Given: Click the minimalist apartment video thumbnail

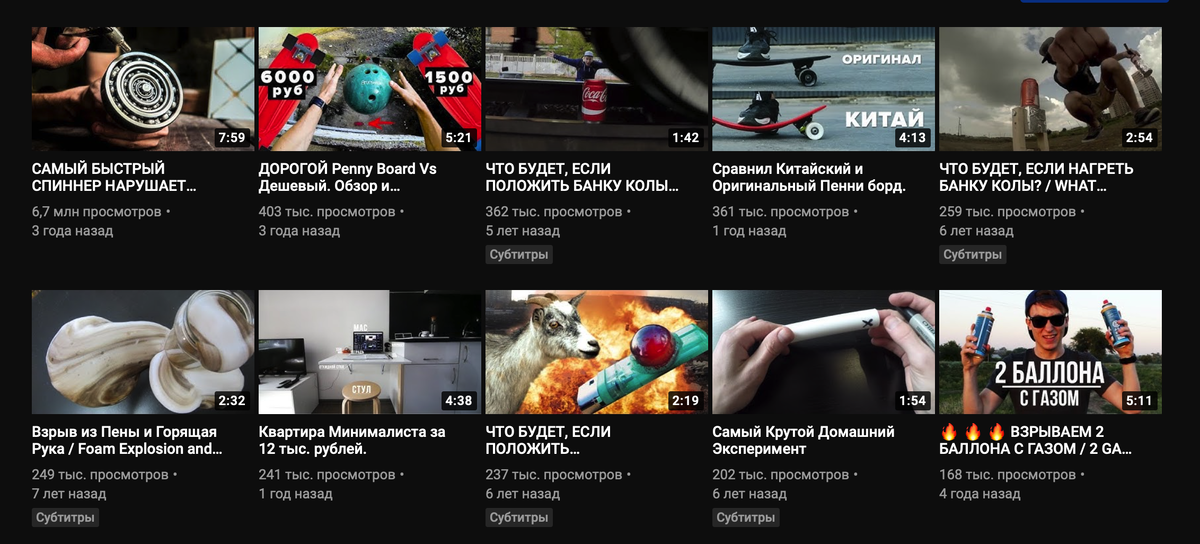Looking at the screenshot, I should tap(370, 352).
